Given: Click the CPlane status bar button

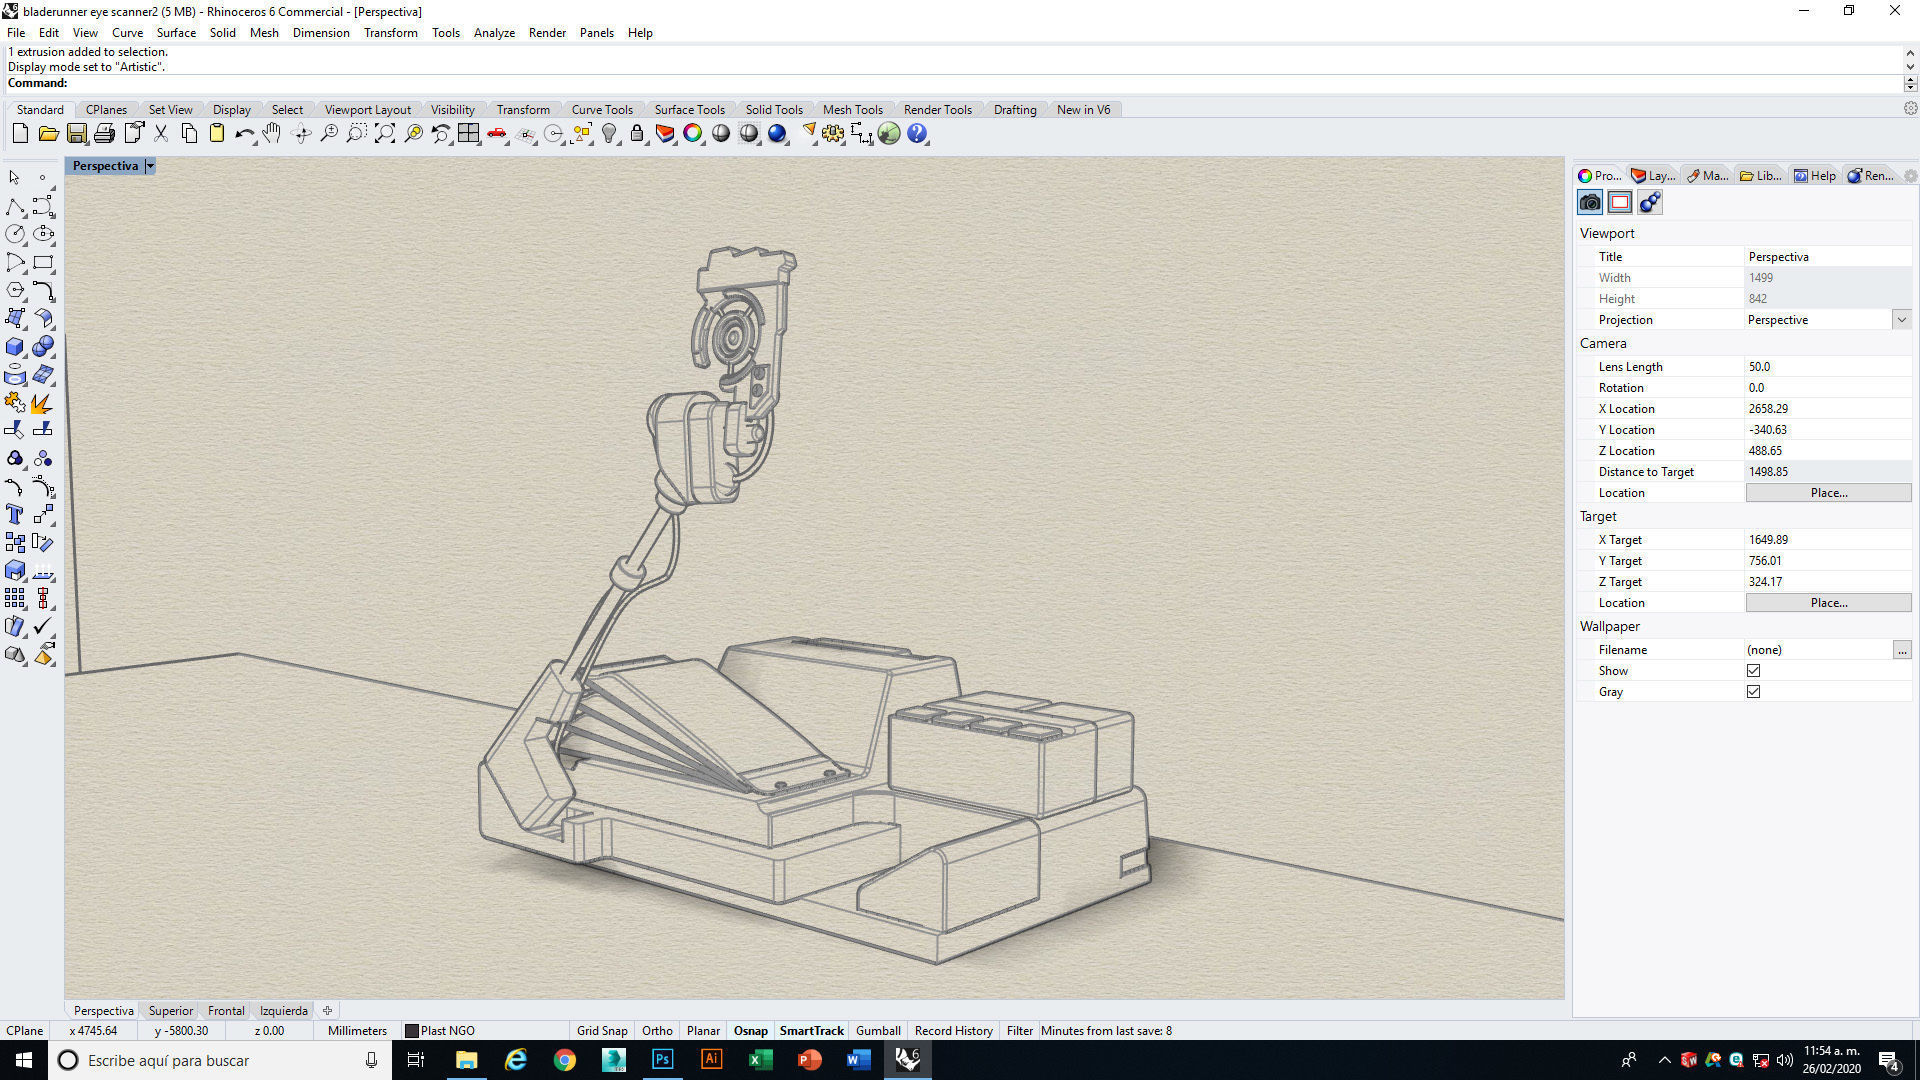Looking at the screenshot, I should point(25,1031).
